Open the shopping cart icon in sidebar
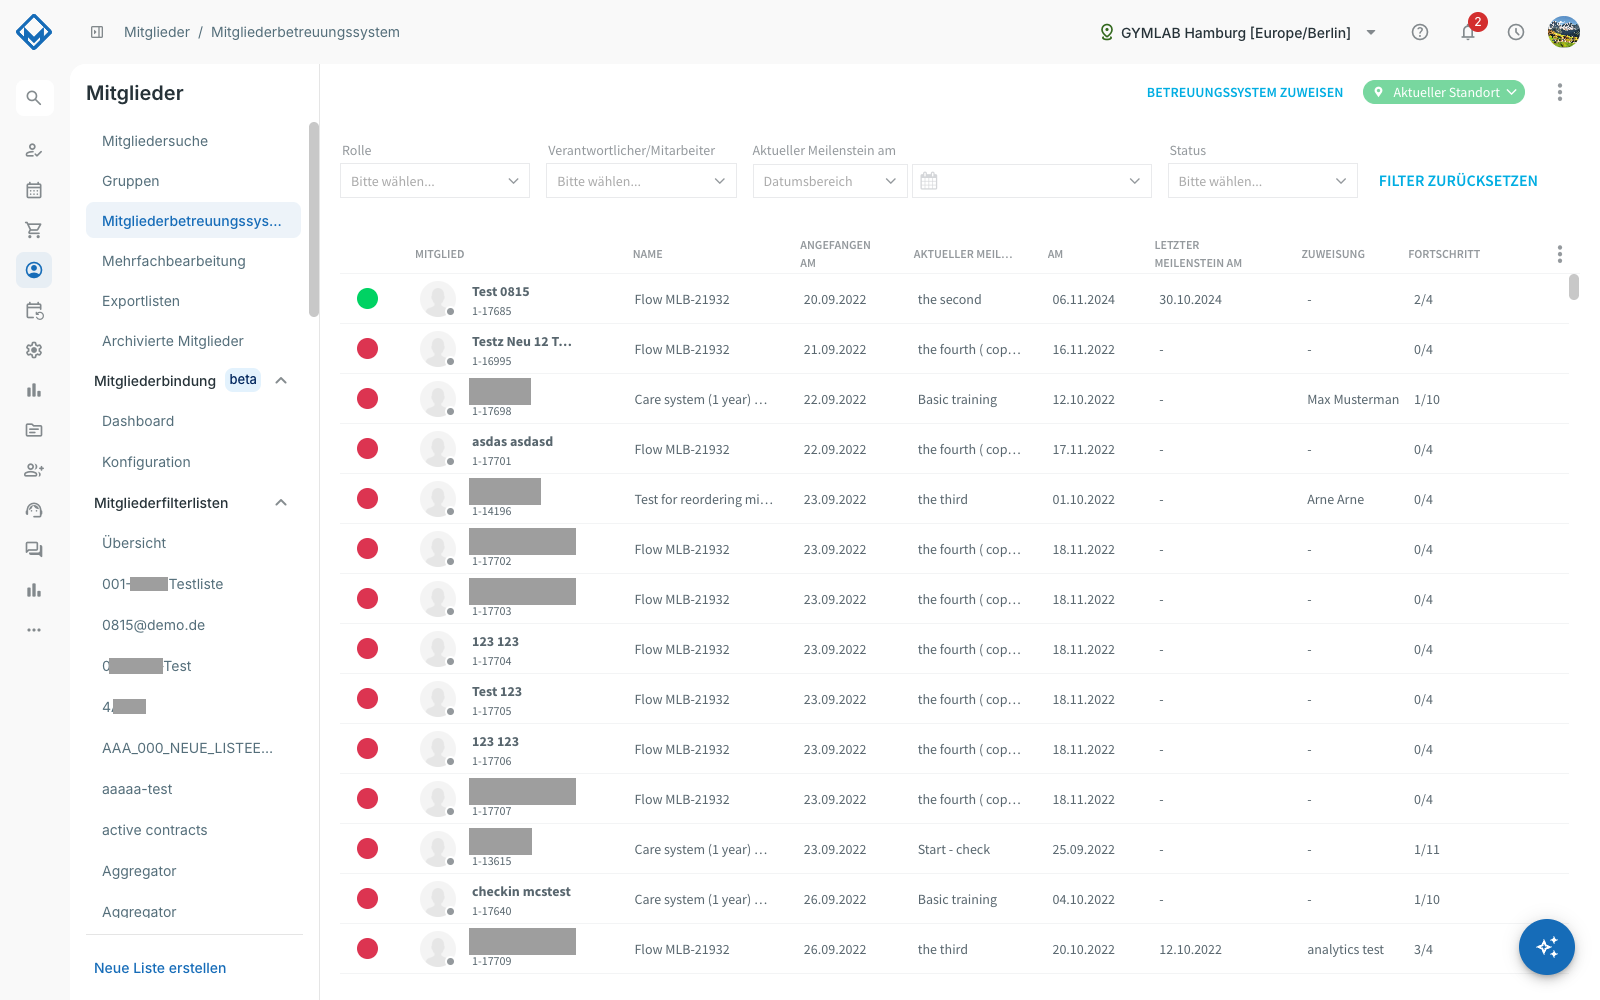Screen dimensions: 1600x1000 tap(34, 230)
